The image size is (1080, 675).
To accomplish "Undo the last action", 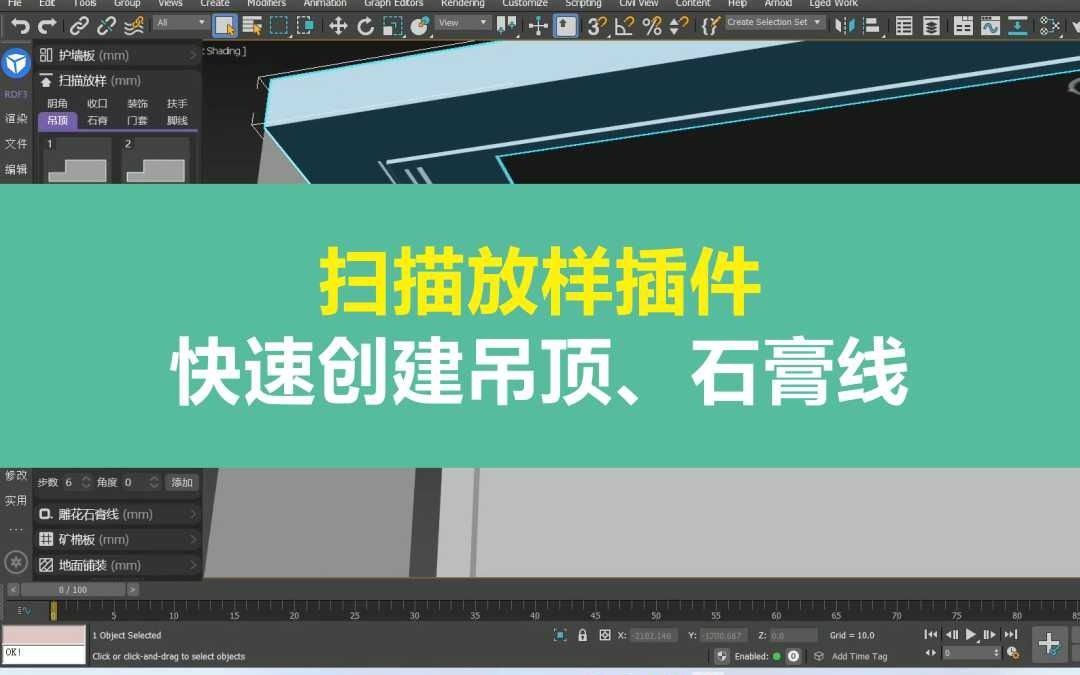I will (x=20, y=26).
